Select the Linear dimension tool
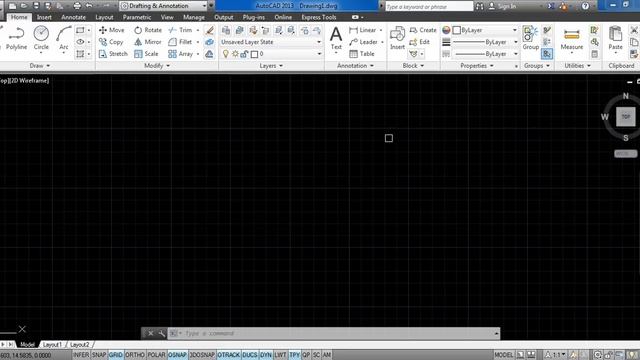The image size is (640, 360). 362,30
